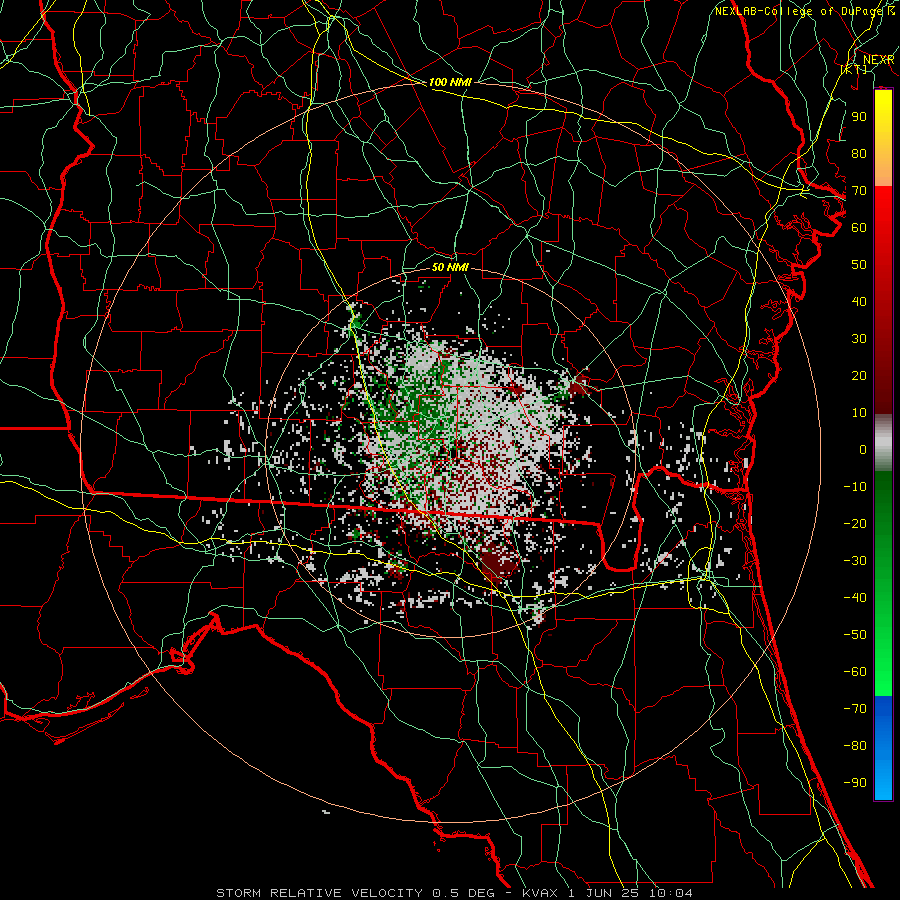
Task: Click the [KT] units label above the color bar
Action: (854, 69)
